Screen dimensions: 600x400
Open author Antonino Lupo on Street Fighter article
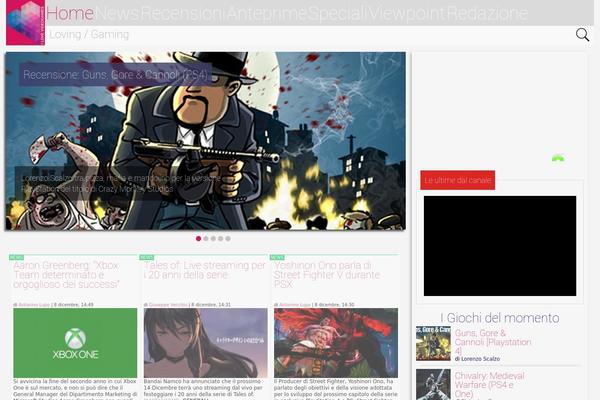tap(295, 305)
